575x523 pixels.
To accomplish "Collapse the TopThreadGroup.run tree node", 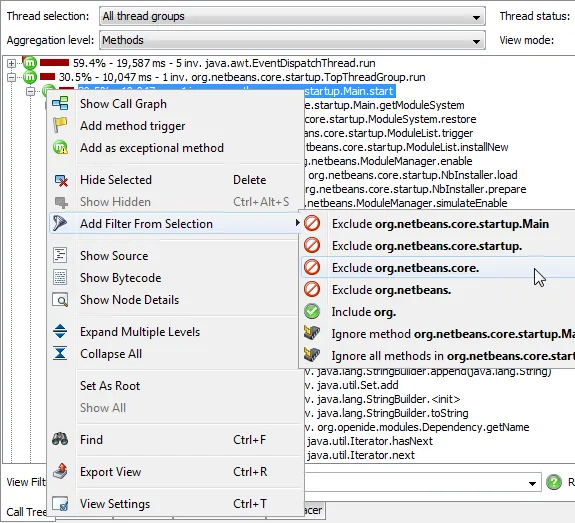I will click(x=11, y=77).
